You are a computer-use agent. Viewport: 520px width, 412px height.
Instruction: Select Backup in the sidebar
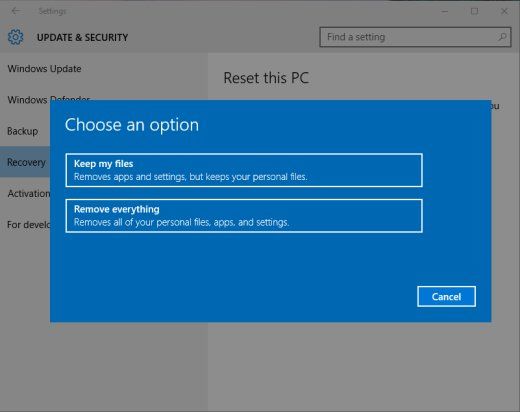[23, 131]
